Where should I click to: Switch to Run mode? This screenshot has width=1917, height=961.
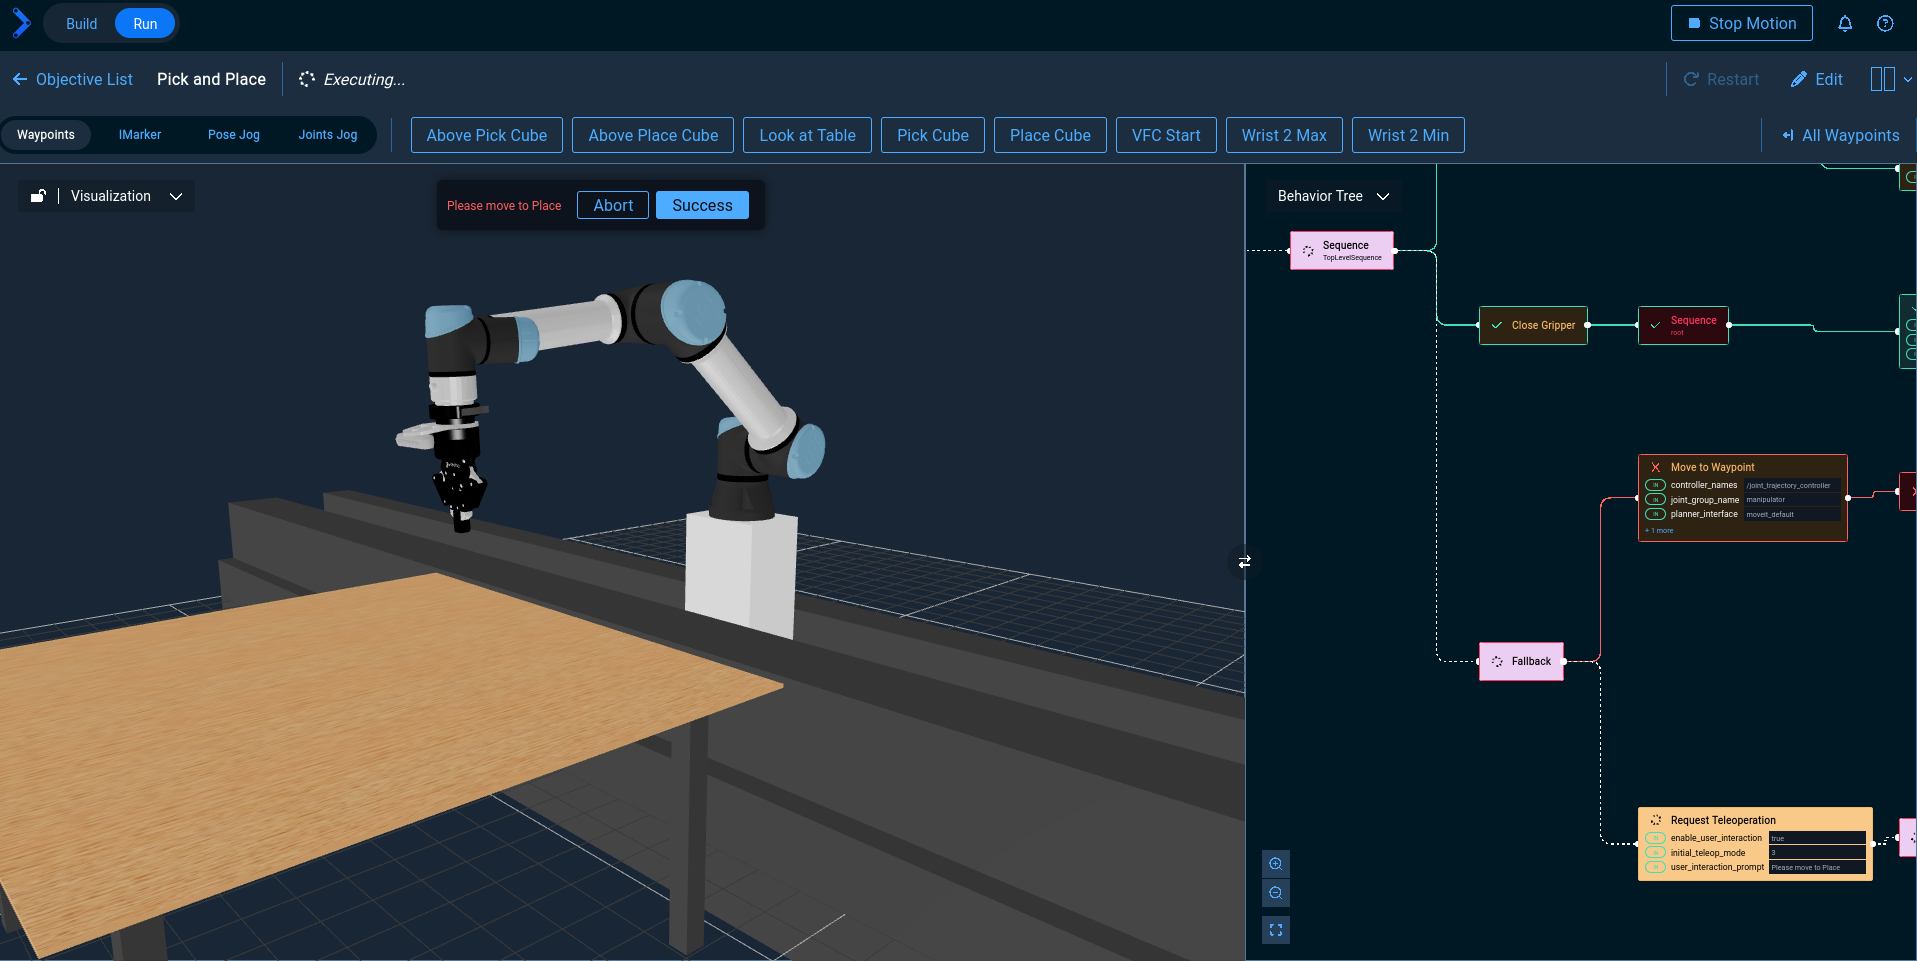pos(145,24)
